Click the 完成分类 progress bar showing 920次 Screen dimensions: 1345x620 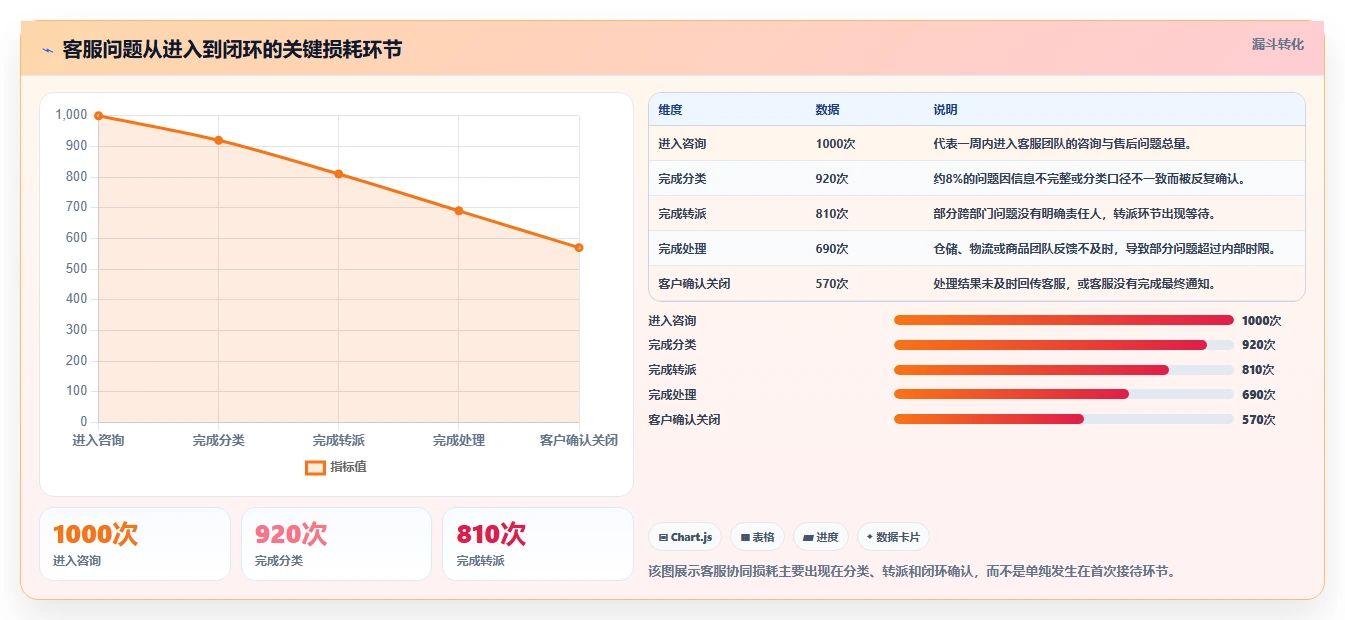pos(1064,345)
